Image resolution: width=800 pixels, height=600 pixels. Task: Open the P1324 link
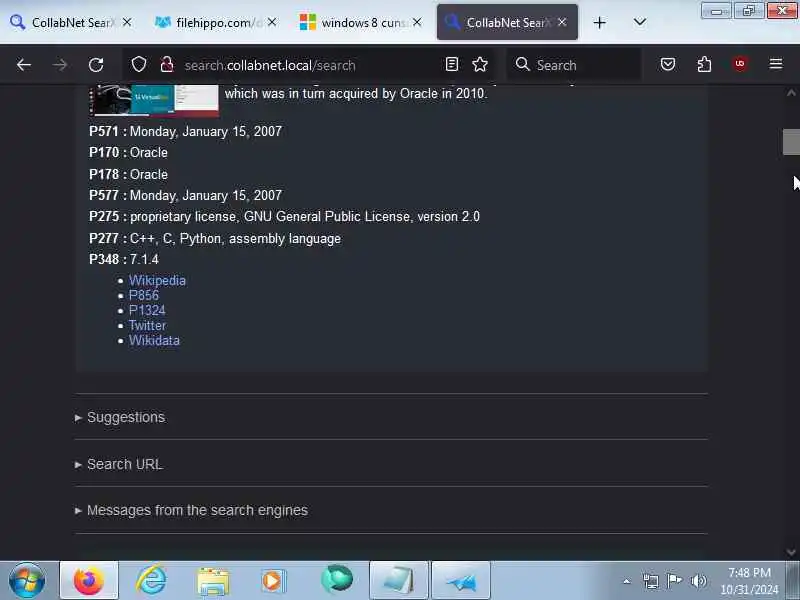(x=147, y=311)
